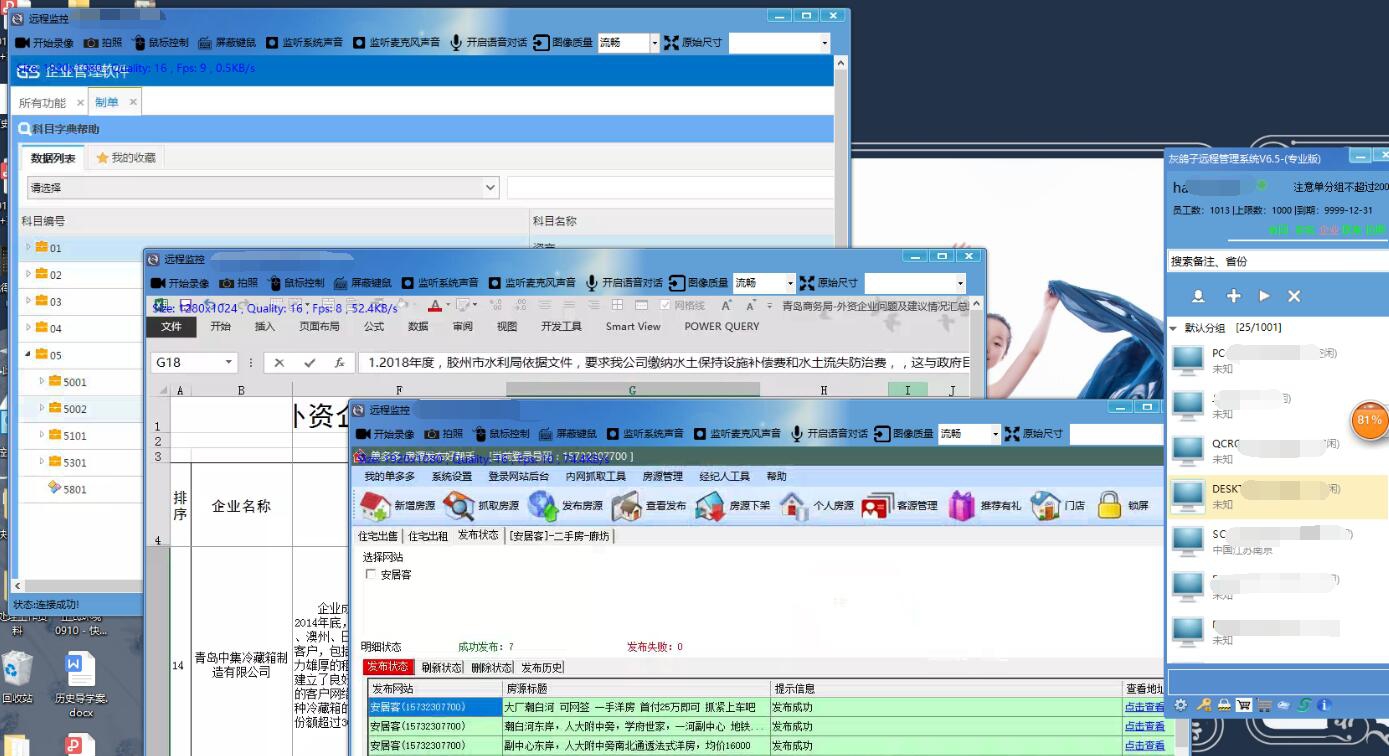Click the 搜索备注、备份 search field

point(1277,261)
